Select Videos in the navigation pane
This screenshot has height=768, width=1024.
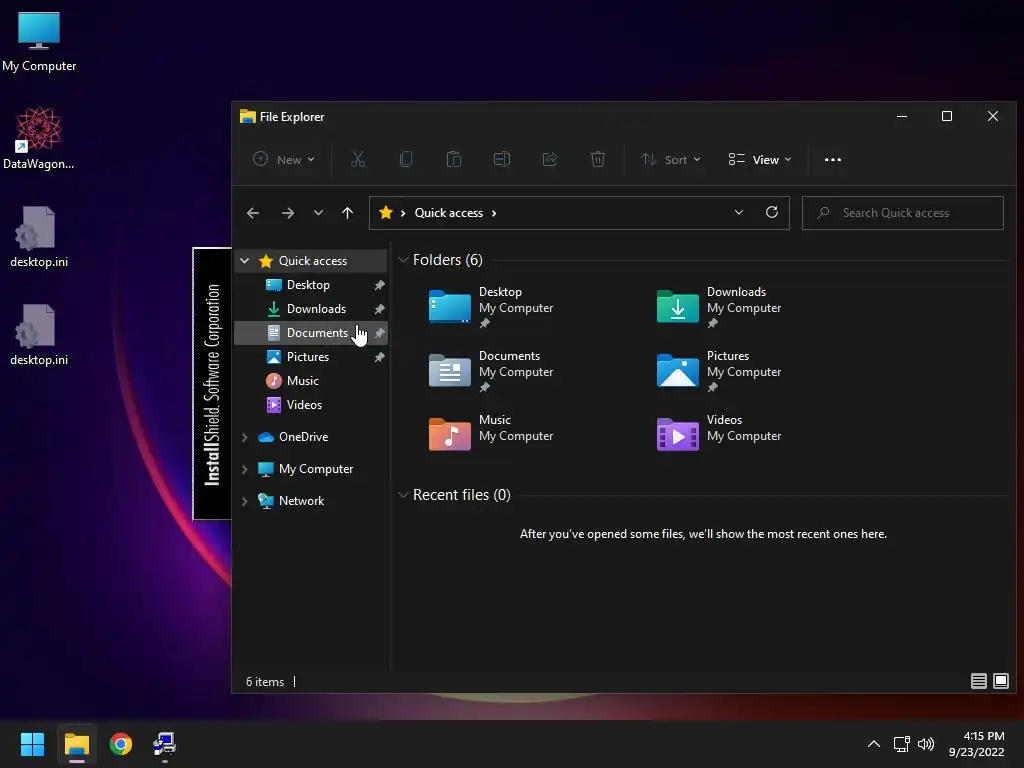[x=311, y=405]
